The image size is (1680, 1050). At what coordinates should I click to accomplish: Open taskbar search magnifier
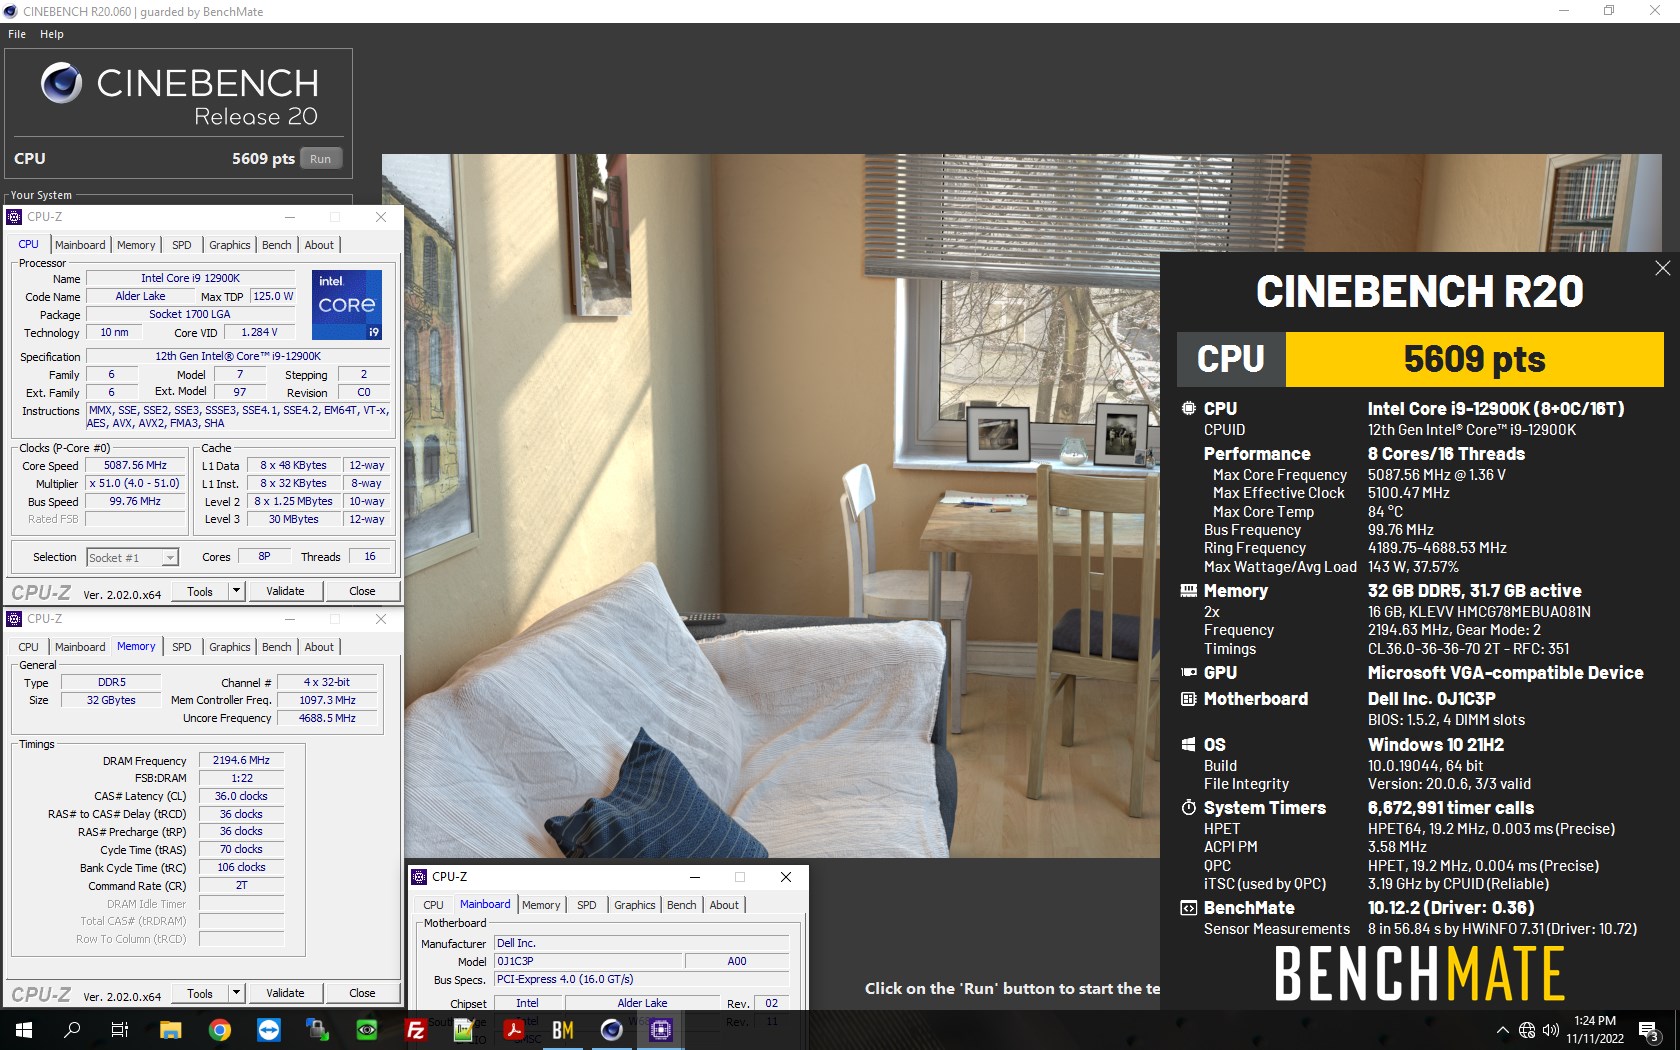(x=72, y=1029)
